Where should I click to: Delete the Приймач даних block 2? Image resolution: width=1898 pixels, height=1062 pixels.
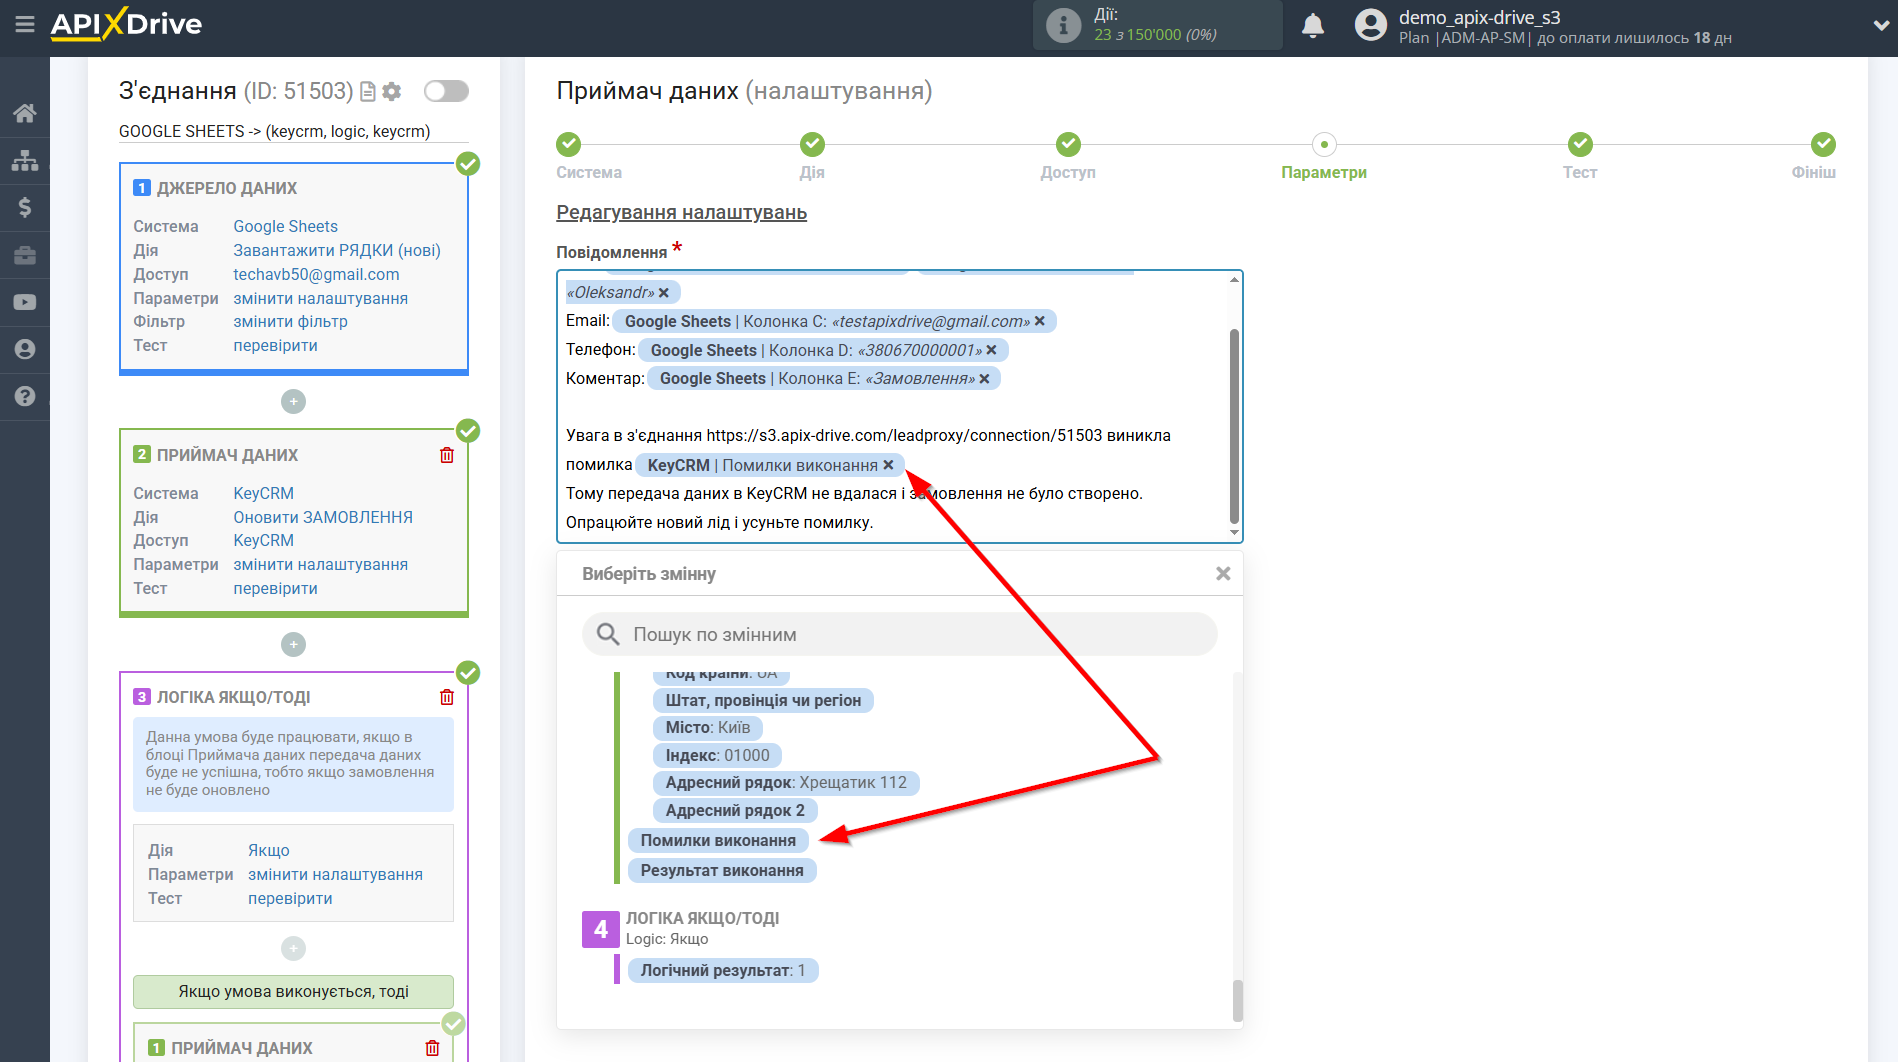click(x=447, y=455)
